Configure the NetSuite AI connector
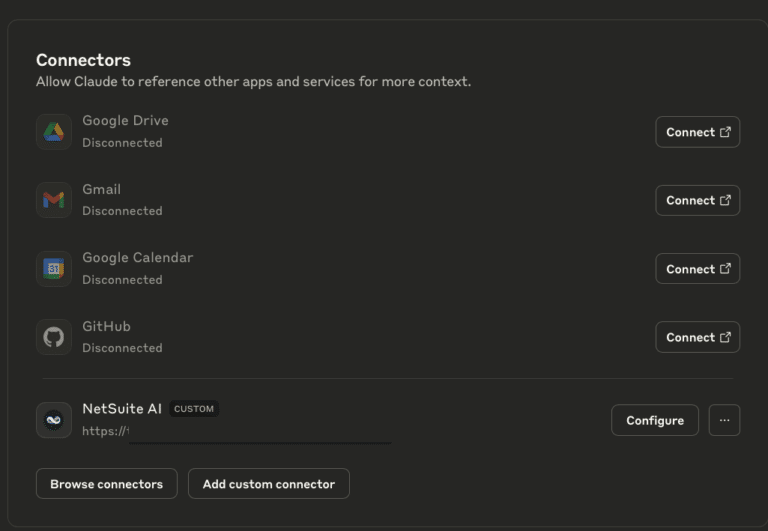 click(x=655, y=420)
